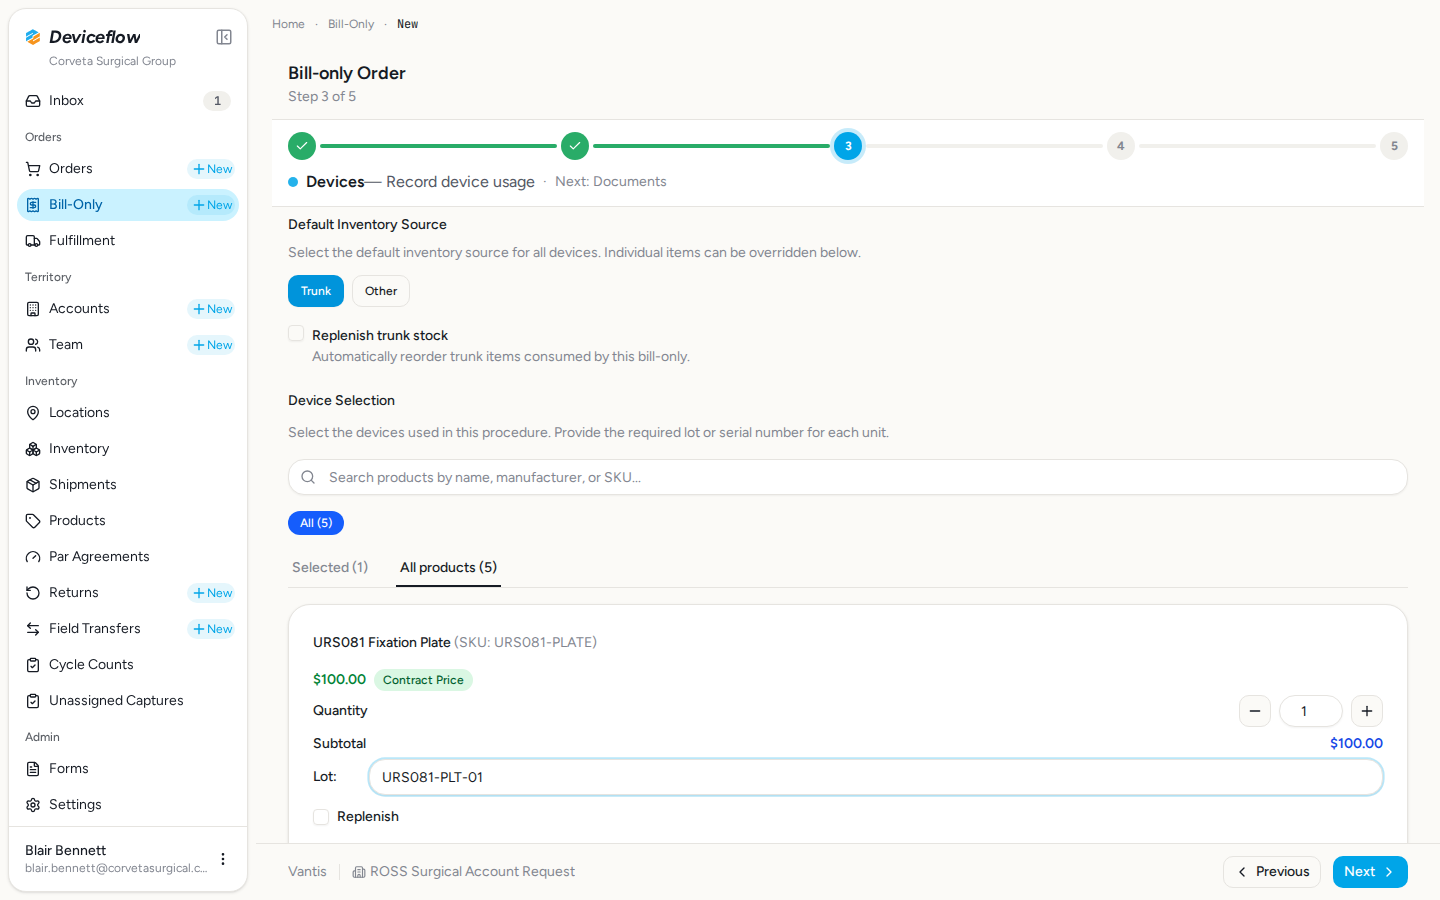
Task: Open Bill-Only menu item
Action: [x=128, y=205]
